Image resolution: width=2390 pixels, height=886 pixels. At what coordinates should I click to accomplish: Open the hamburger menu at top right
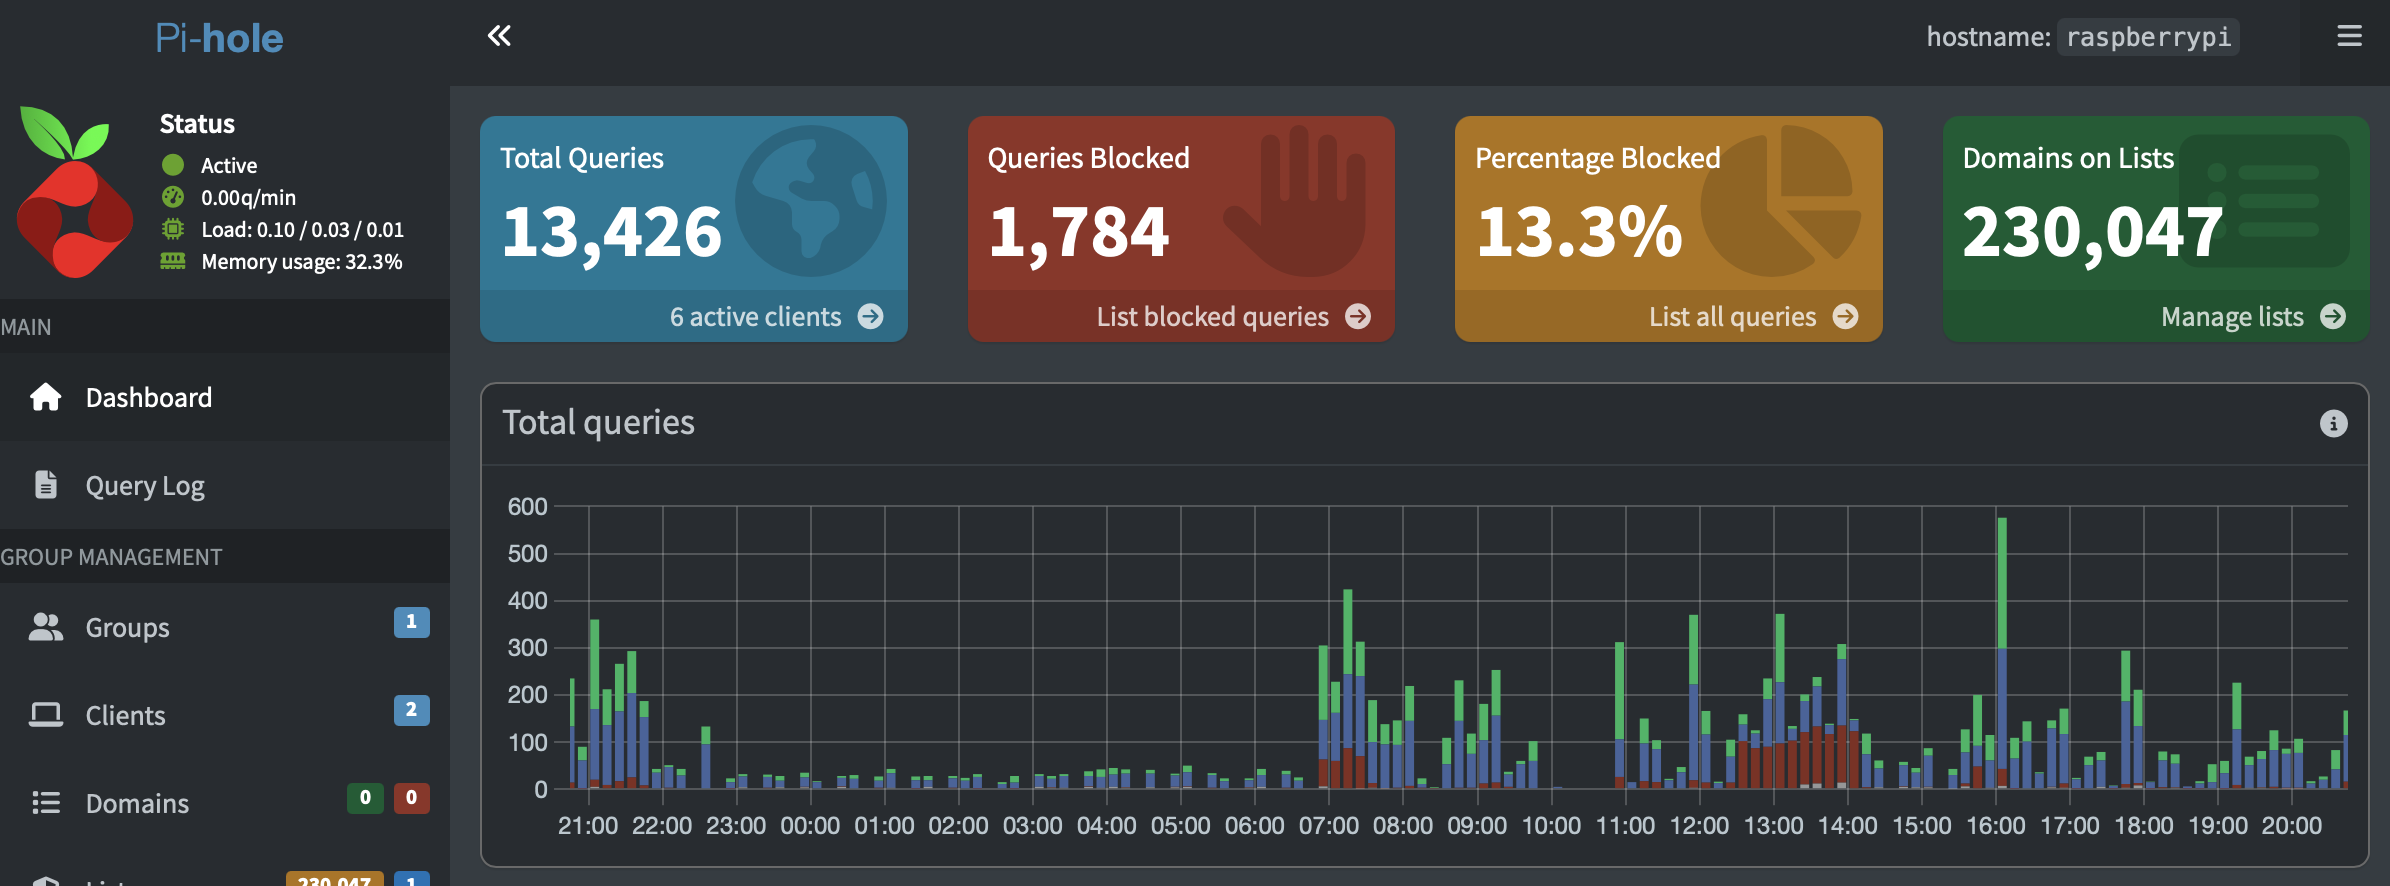[2349, 36]
